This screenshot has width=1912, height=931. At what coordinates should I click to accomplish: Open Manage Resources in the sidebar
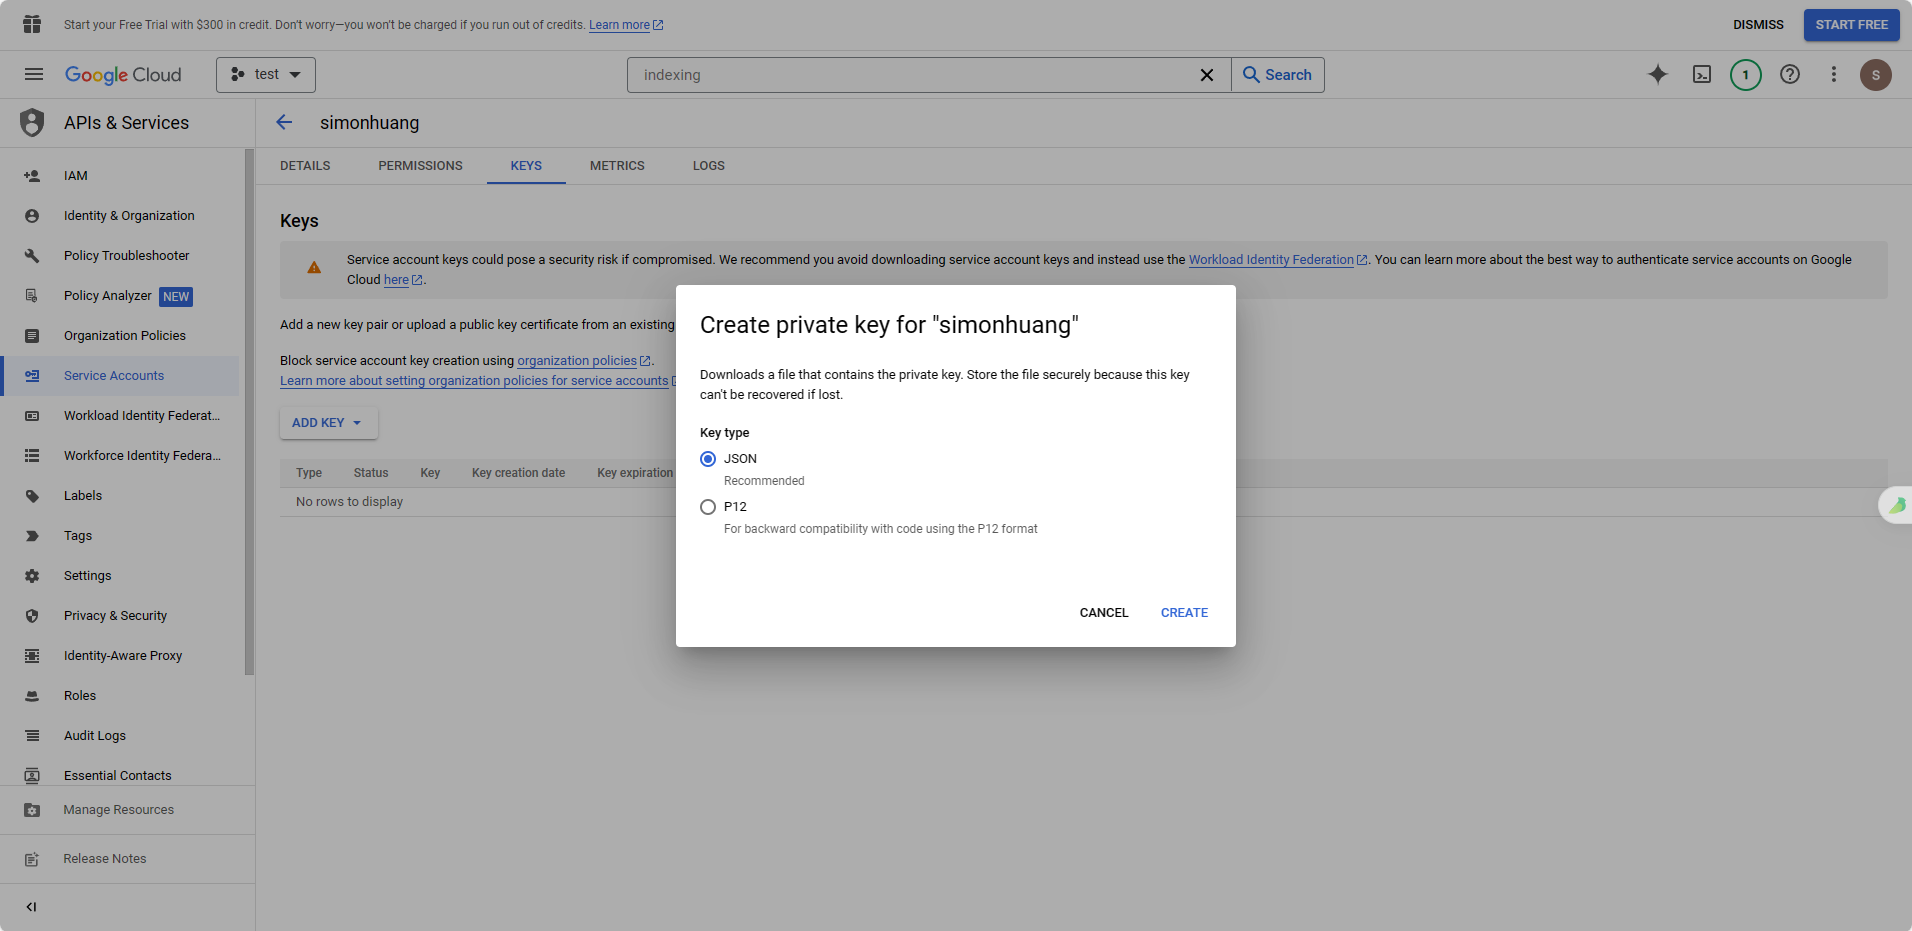127,810
